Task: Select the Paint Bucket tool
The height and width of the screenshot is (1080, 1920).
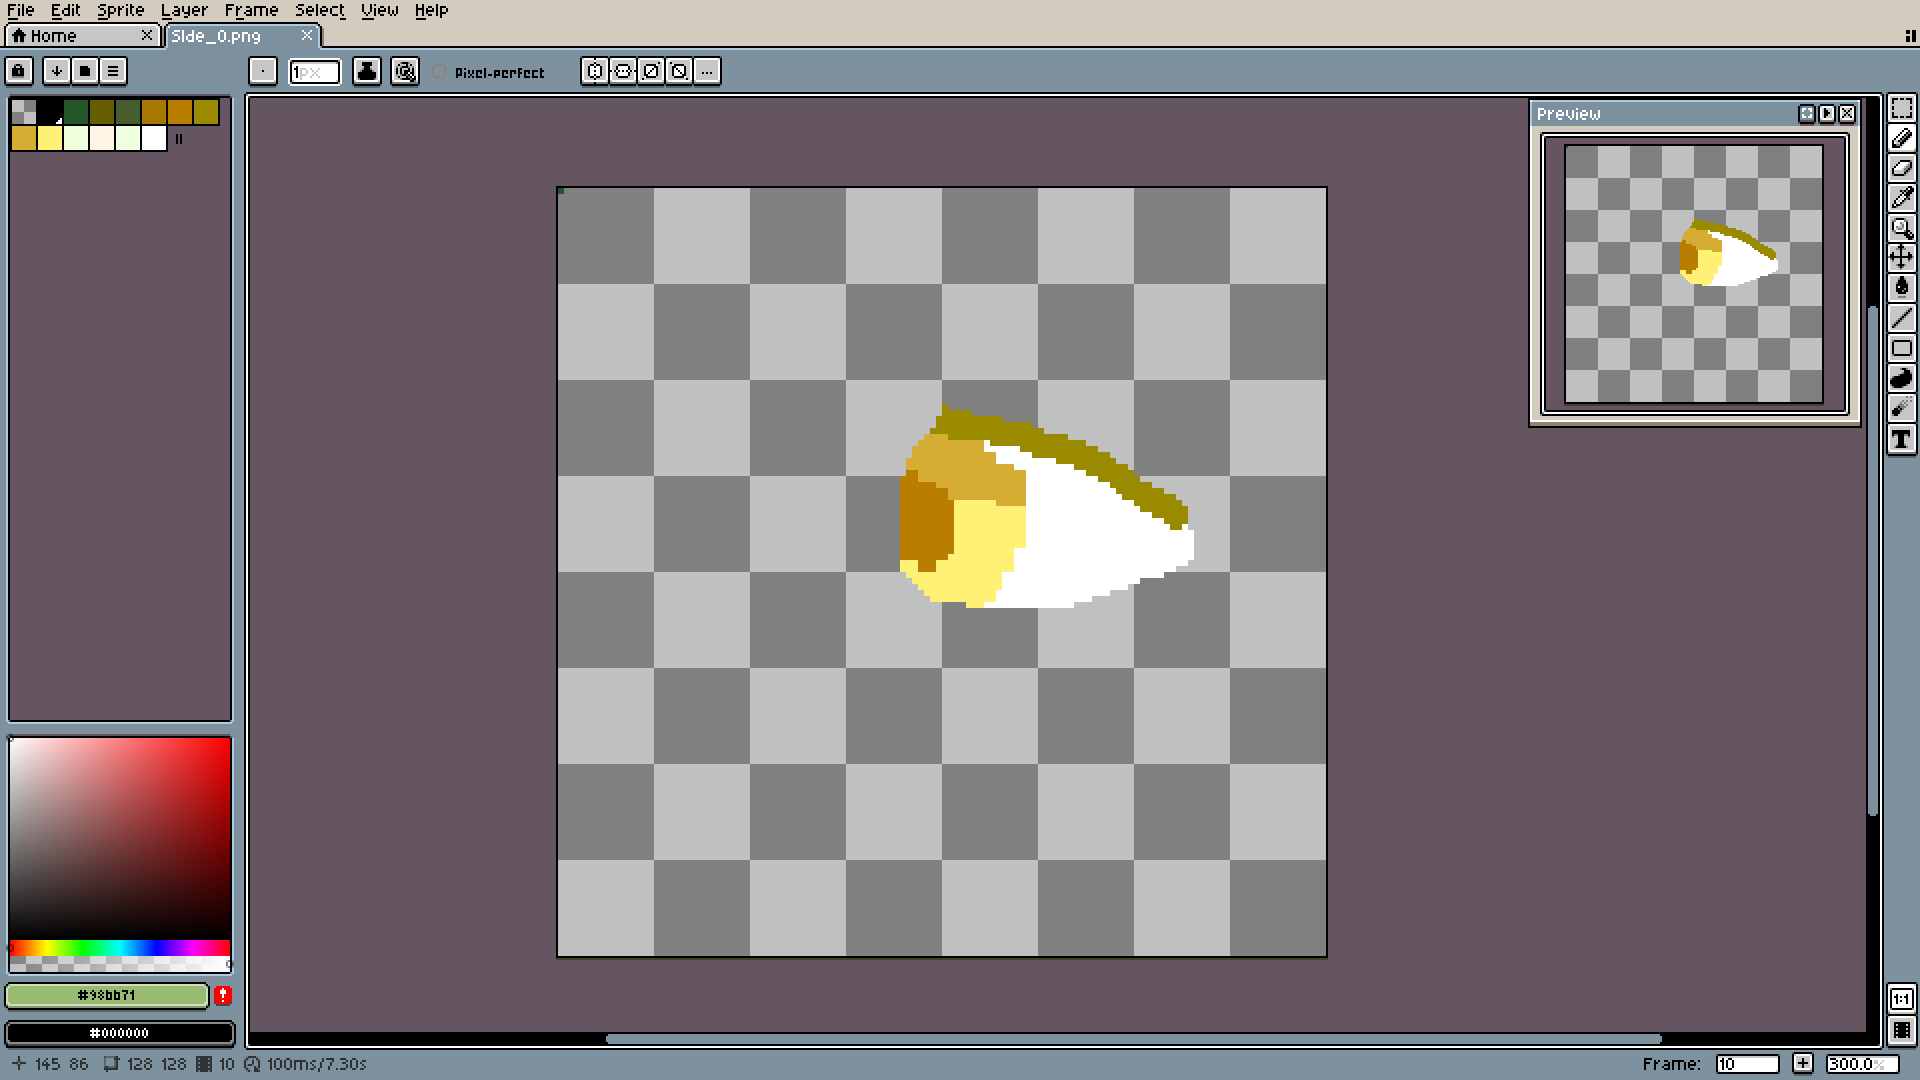Action: coord(1901,288)
